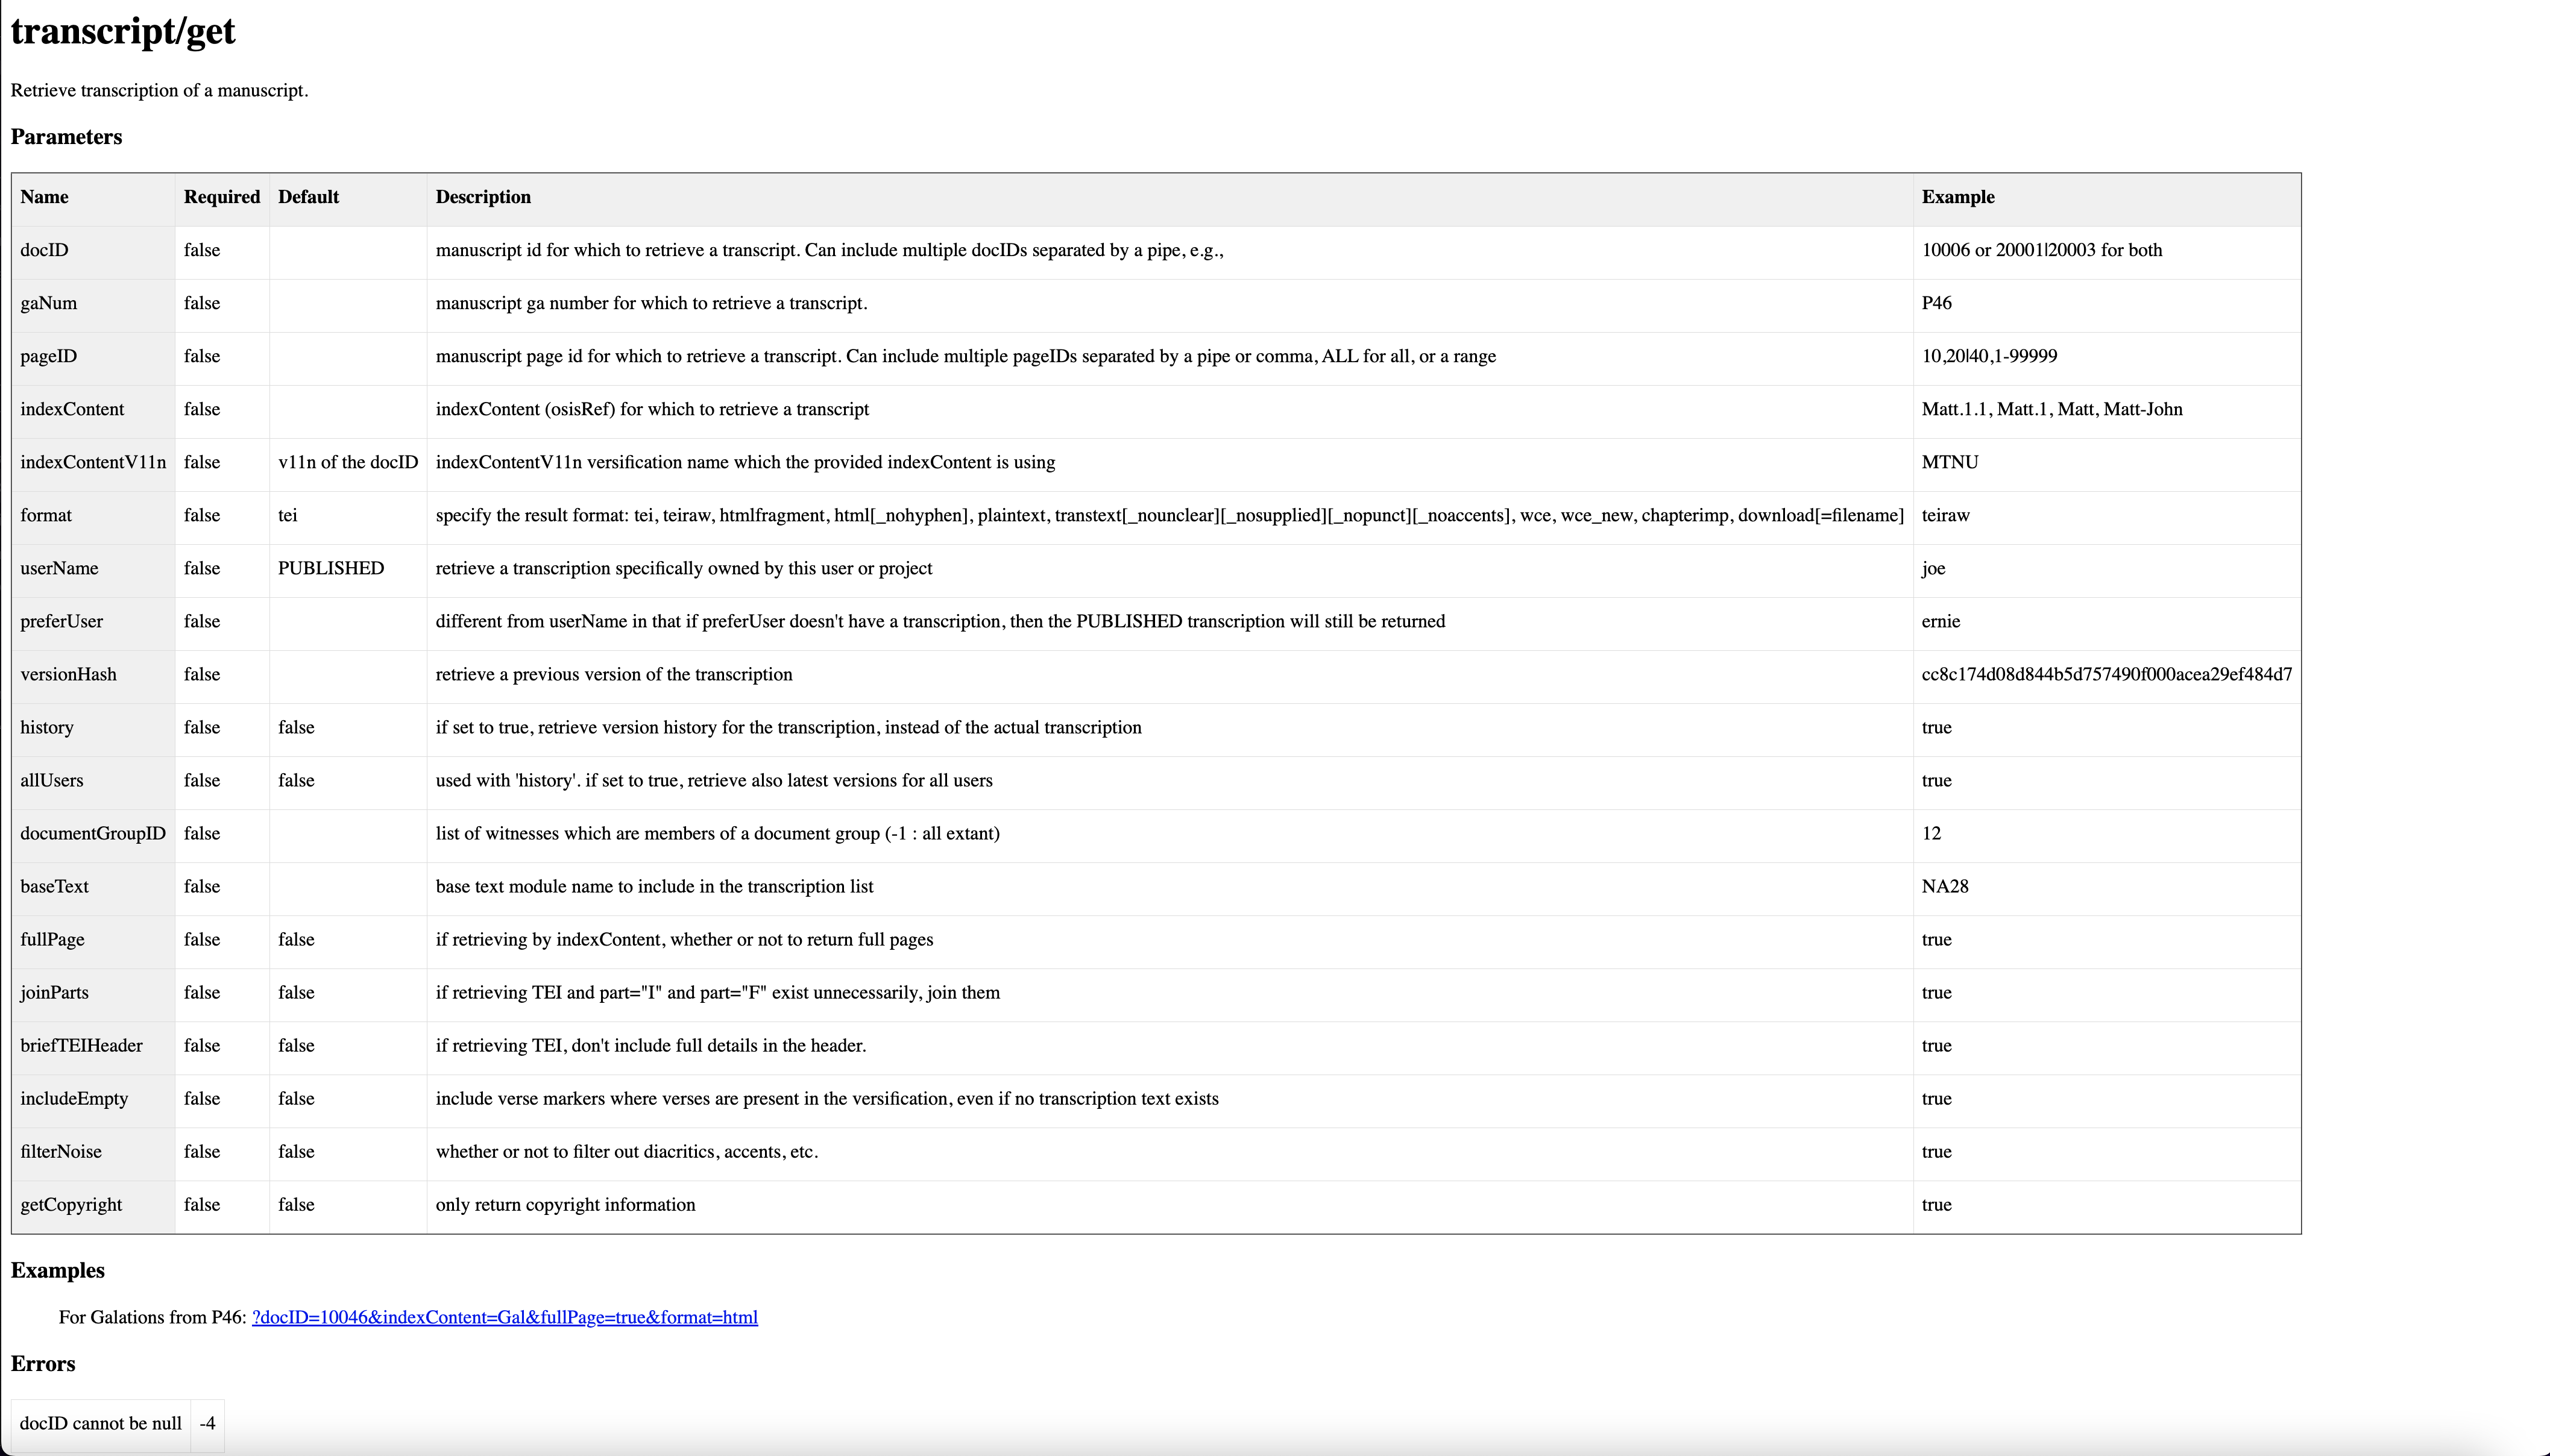Click the Example column header
2550x1456 pixels.
(x=1957, y=197)
